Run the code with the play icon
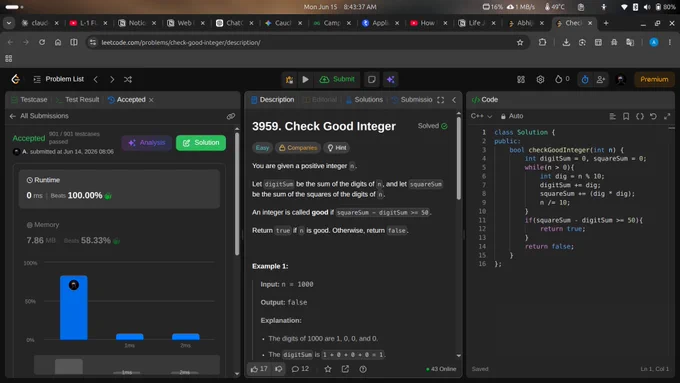This screenshot has height=383, width=680. [305, 79]
